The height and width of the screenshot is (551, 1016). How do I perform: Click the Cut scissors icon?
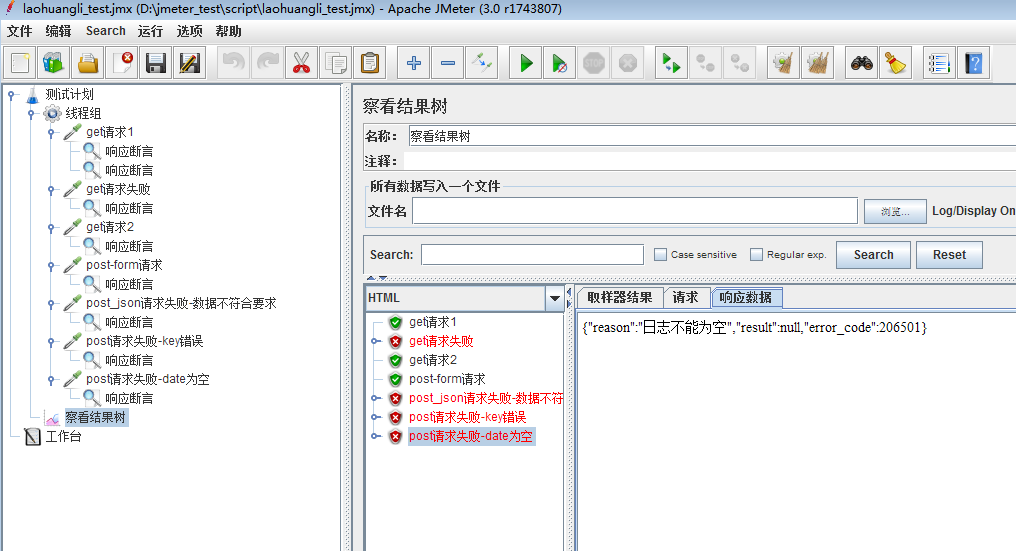(x=301, y=63)
